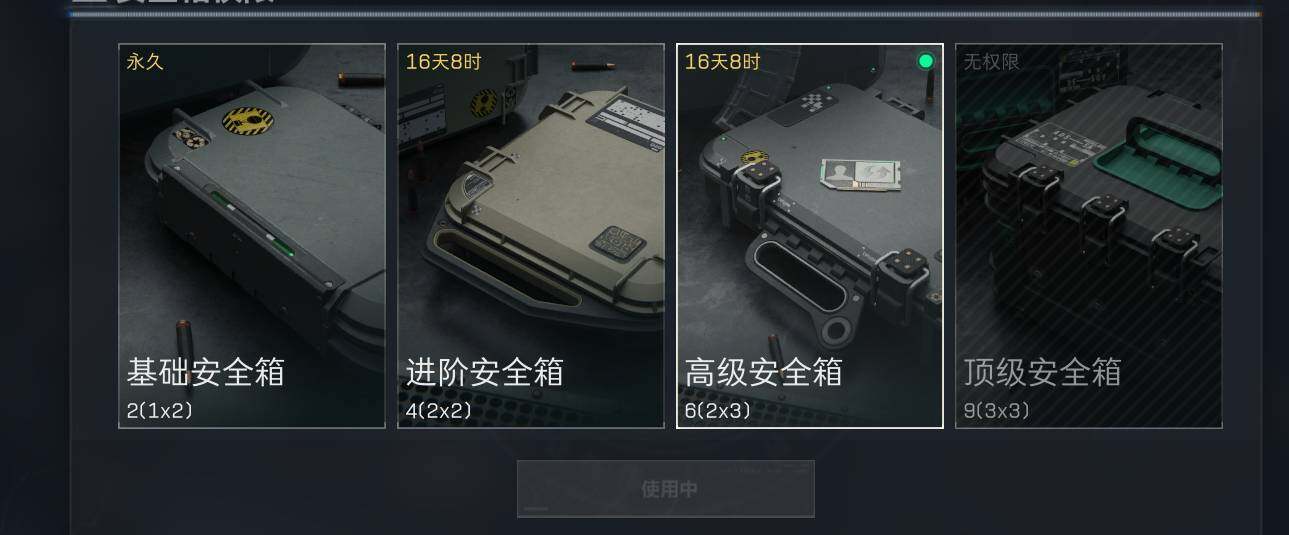Click the 无权限 tag on 顶级安全箱
The image size is (1289, 535).
pyautogui.click(x=991, y=62)
